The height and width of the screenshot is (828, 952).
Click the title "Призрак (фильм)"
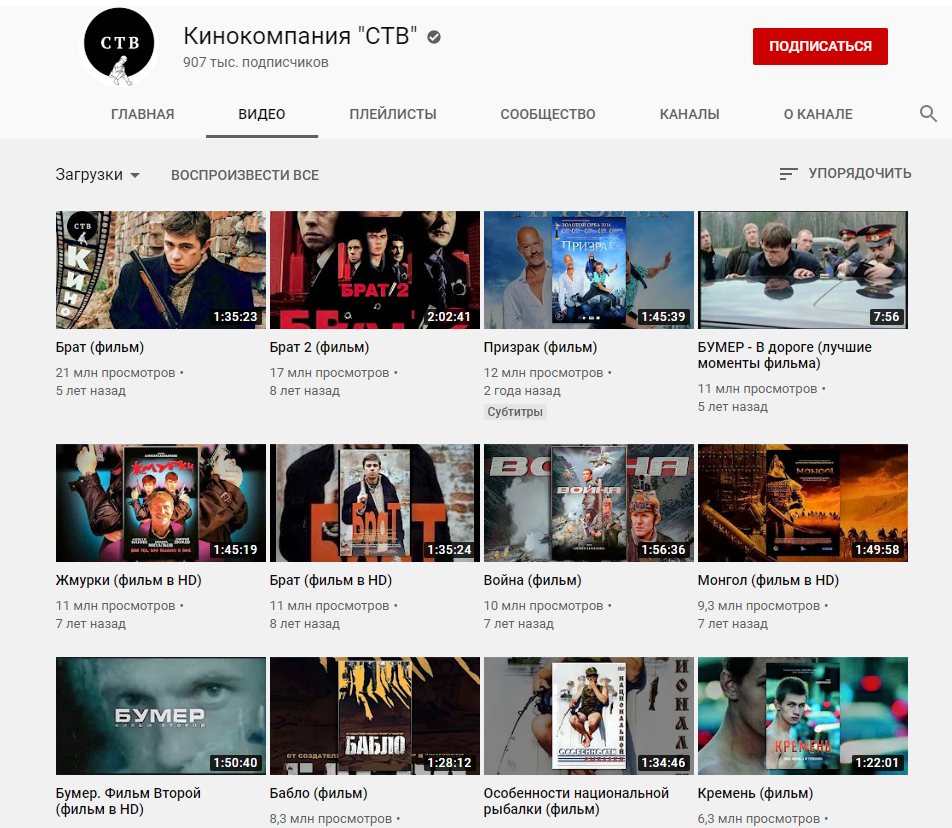pos(540,348)
